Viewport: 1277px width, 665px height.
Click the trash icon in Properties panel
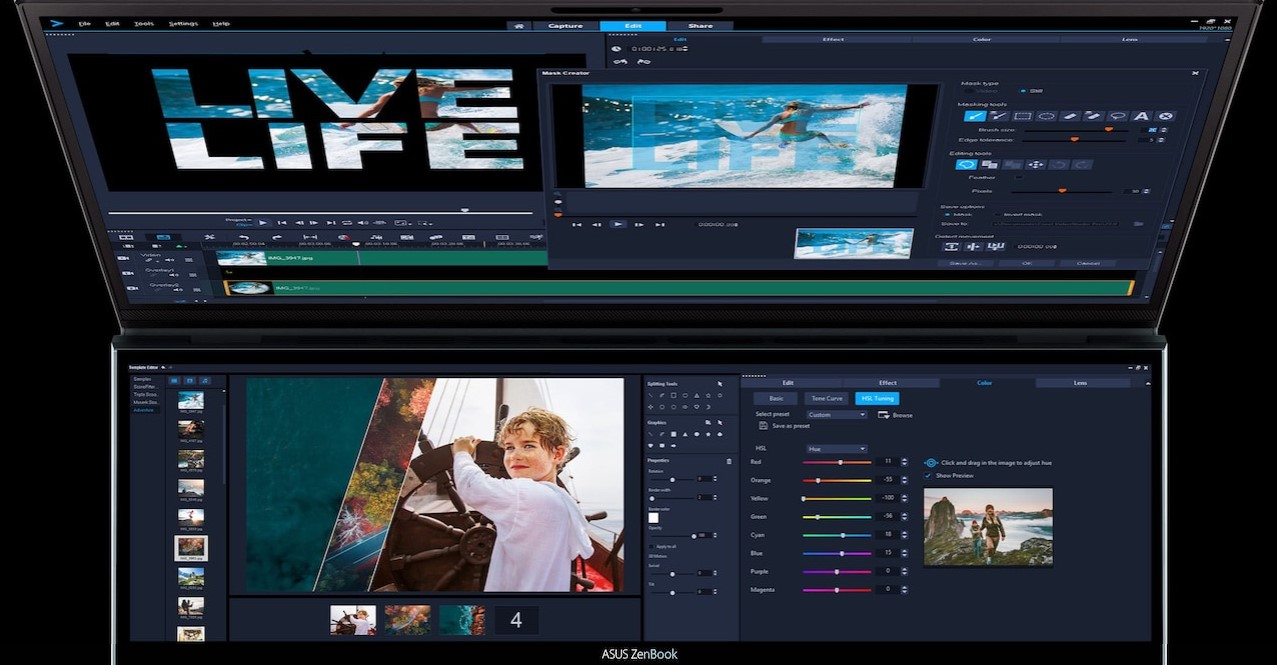pyautogui.click(x=729, y=461)
